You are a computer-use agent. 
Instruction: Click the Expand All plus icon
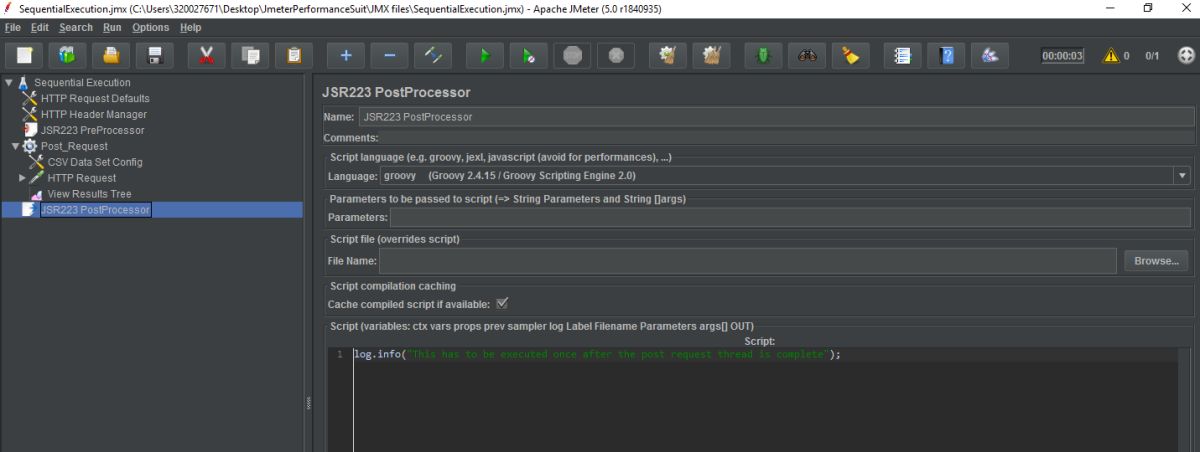346,56
